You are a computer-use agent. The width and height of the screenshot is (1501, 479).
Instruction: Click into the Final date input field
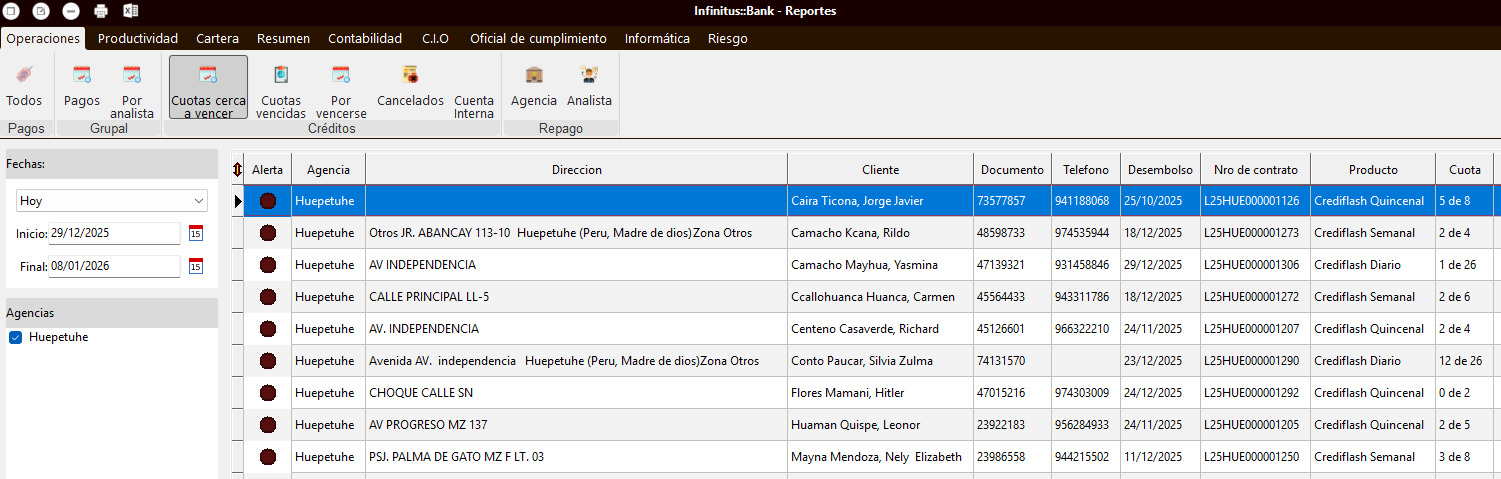[114, 266]
